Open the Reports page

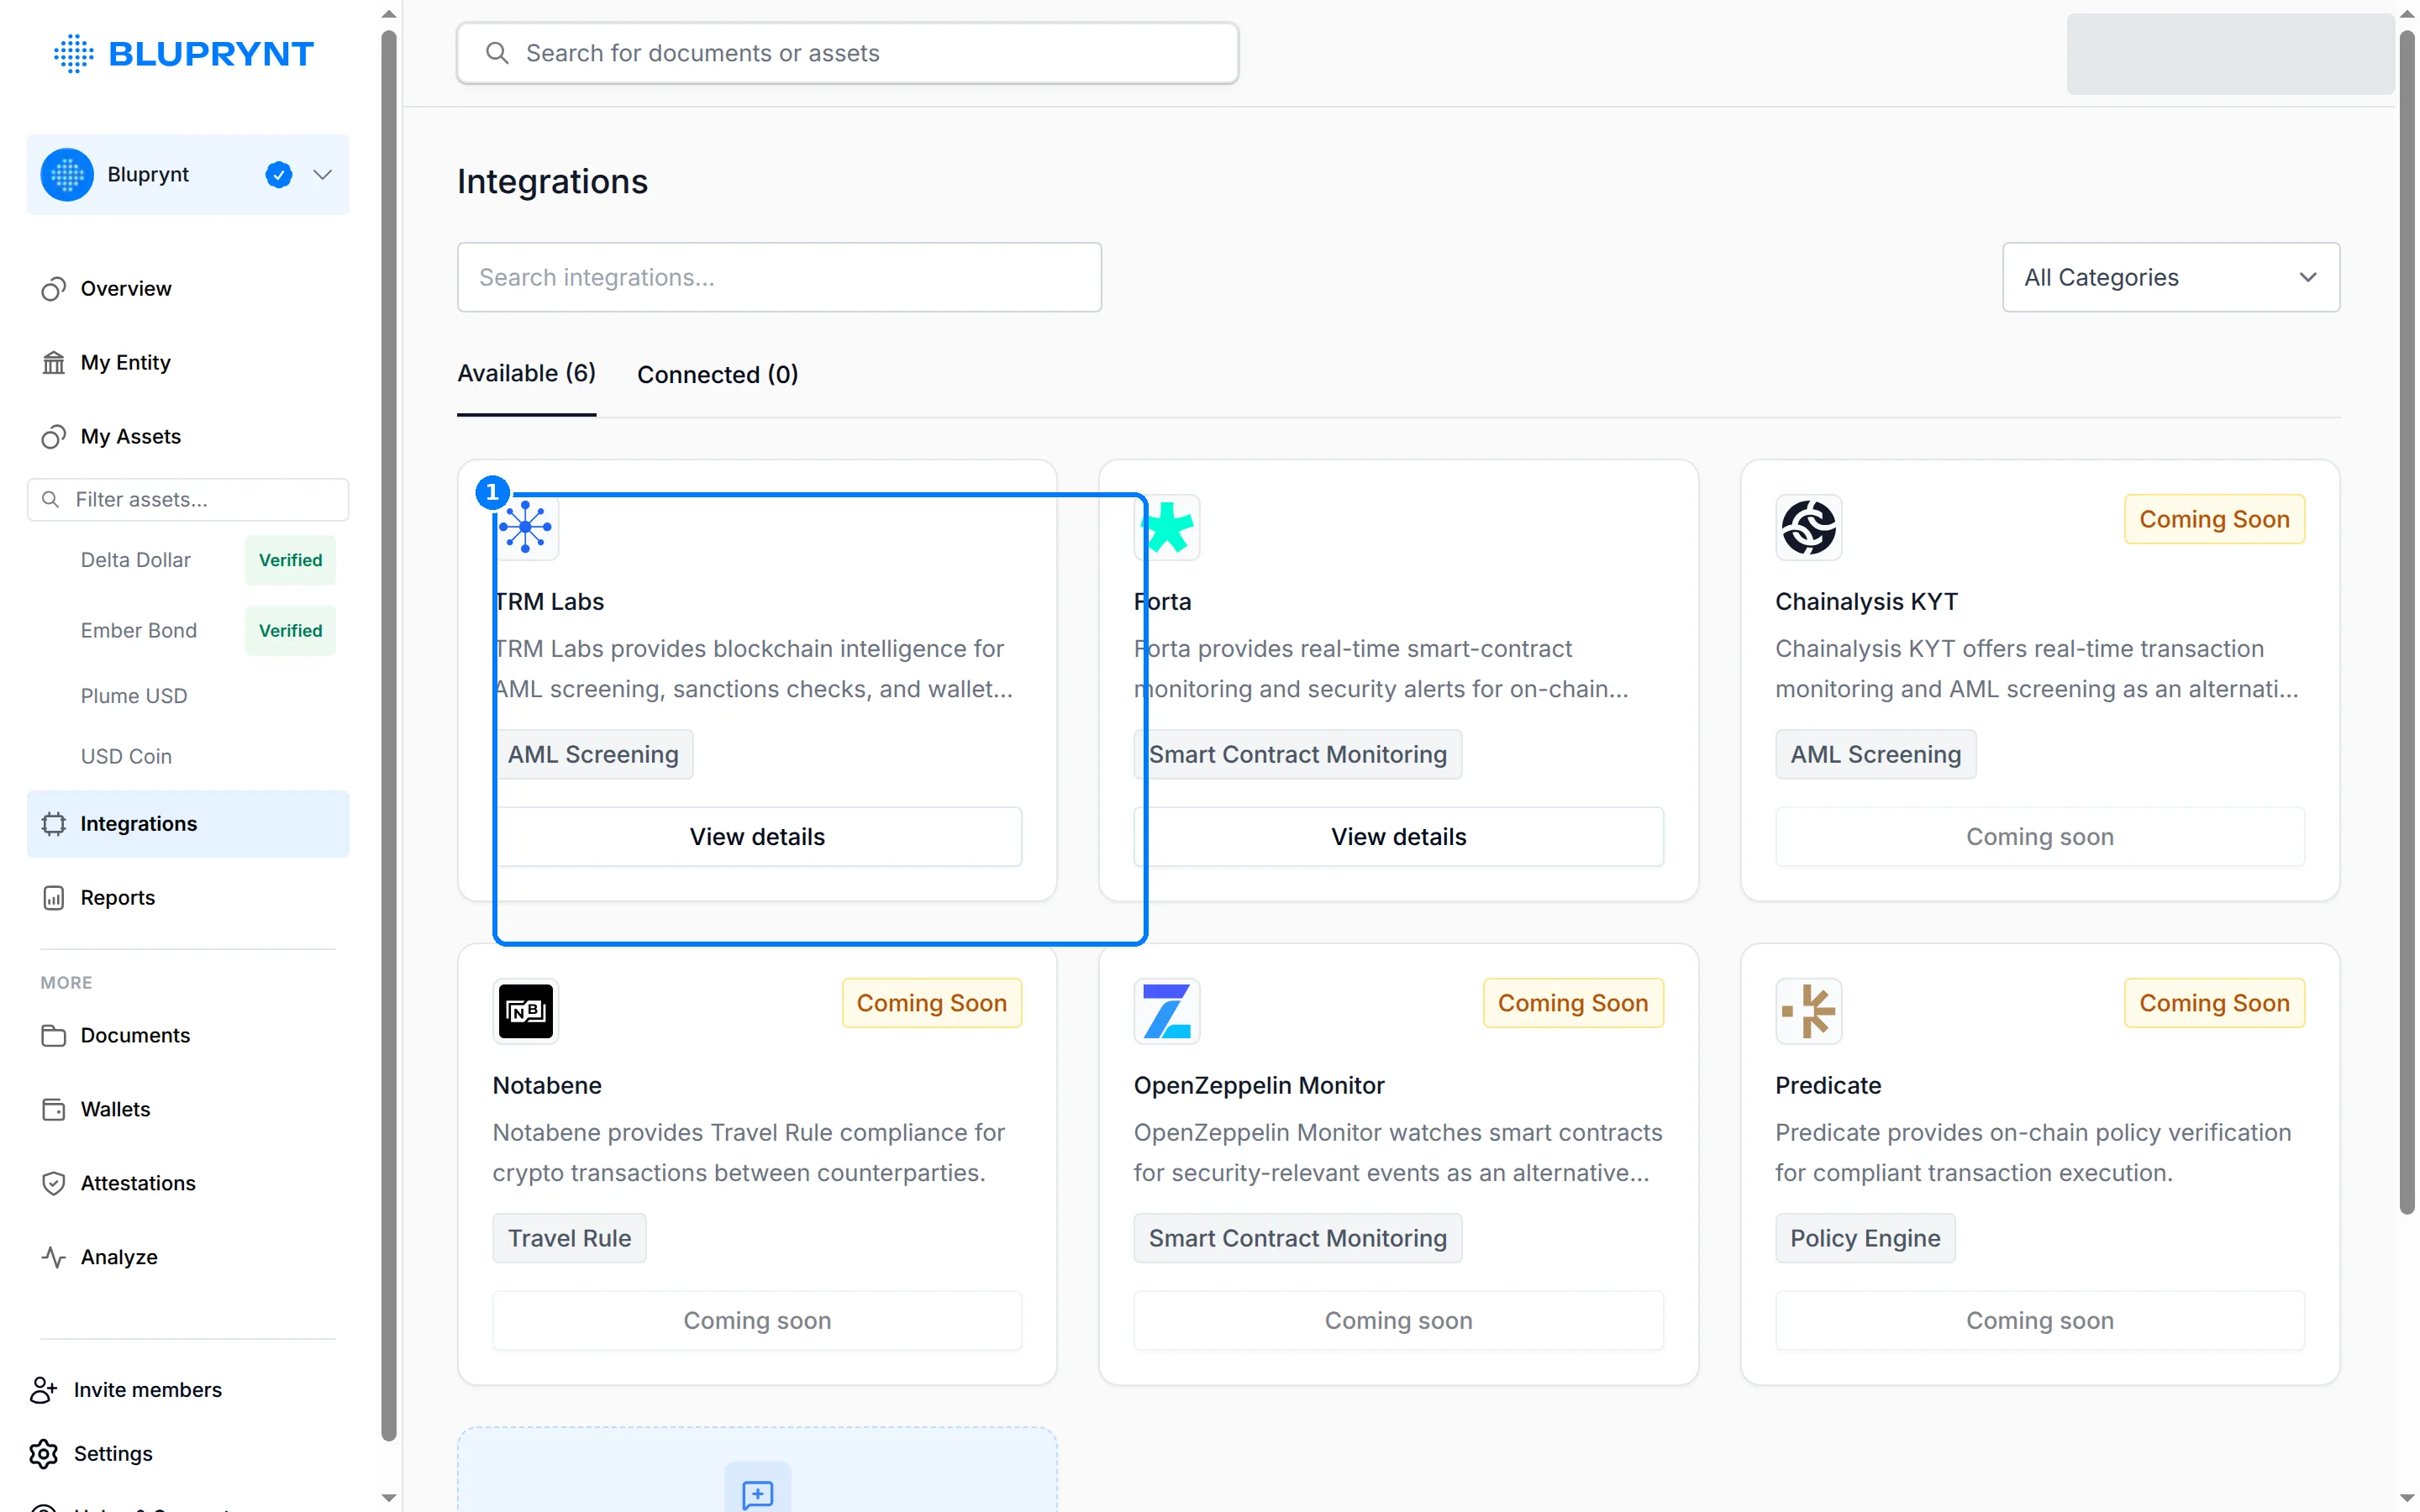[x=188, y=897]
